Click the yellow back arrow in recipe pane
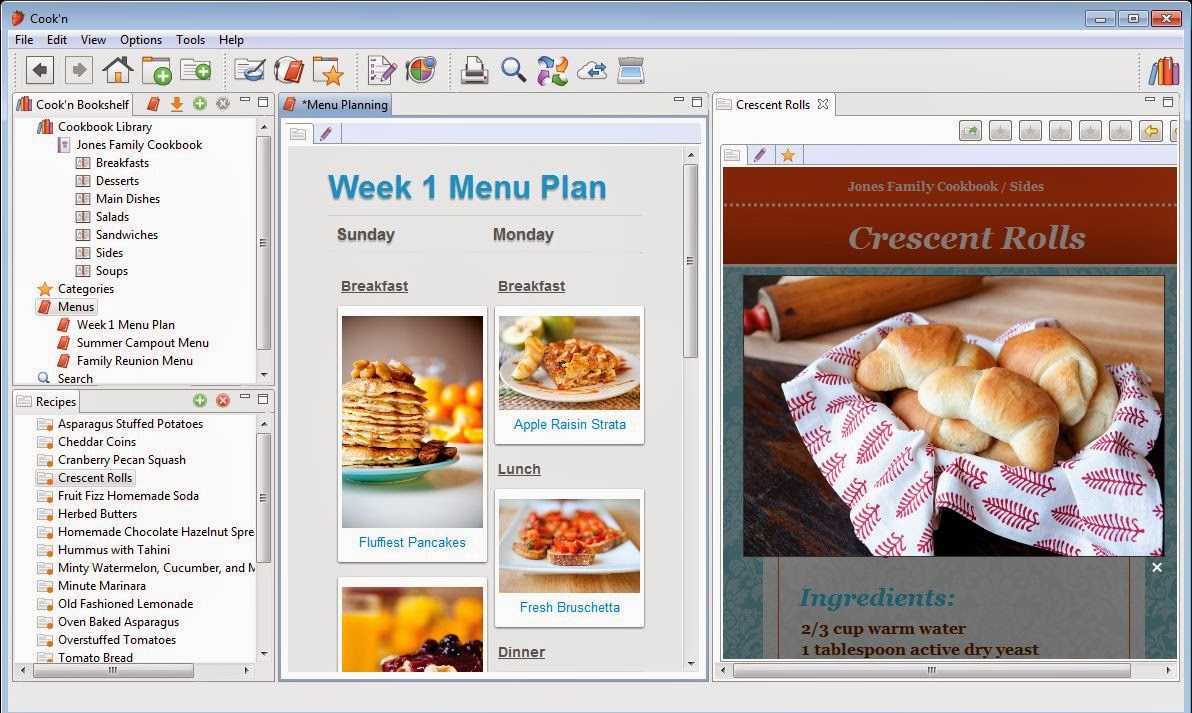This screenshot has width=1192, height=713. tap(1151, 131)
